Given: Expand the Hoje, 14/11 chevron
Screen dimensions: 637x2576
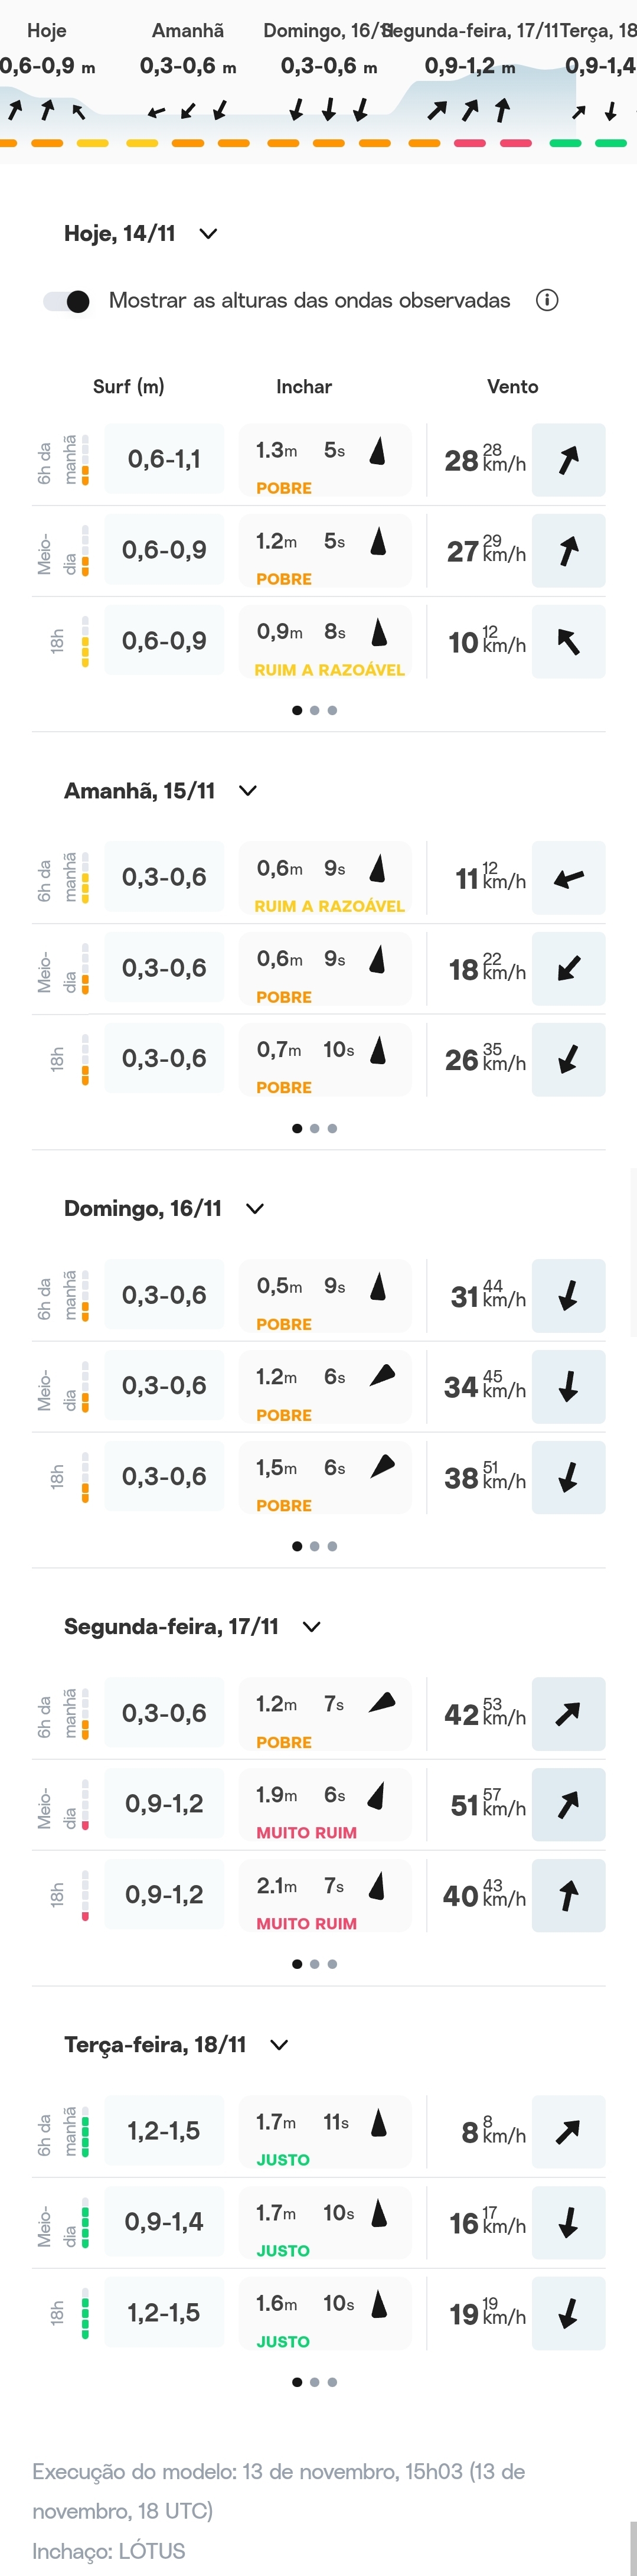Looking at the screenshot, I should (x=208, y=234).
